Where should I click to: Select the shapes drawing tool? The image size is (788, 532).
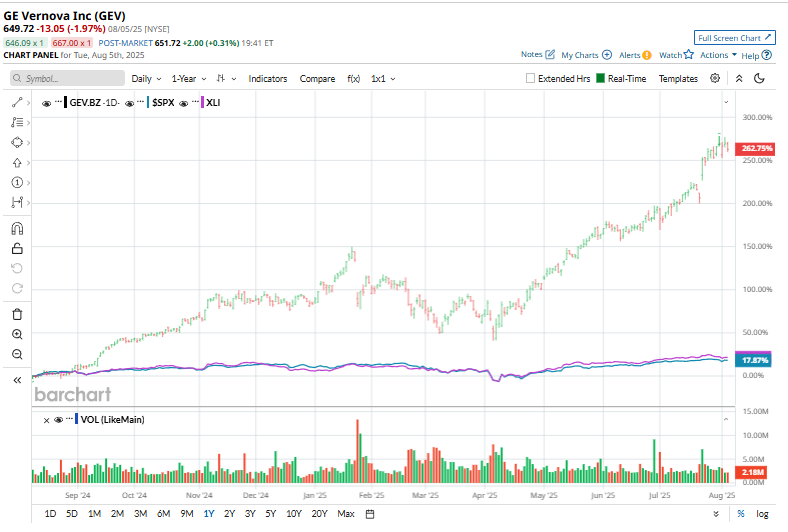click(17, 143)
